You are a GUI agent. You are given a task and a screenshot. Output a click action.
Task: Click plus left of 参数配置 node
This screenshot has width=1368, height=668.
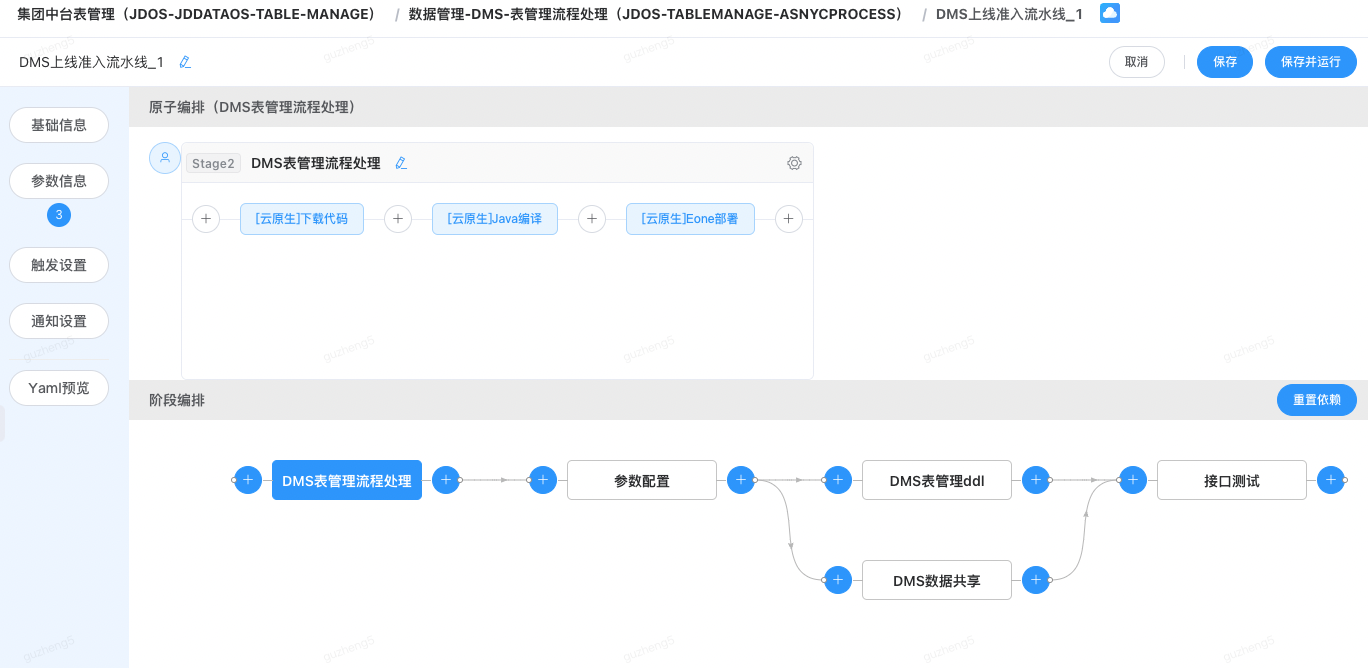click(543, 480)
